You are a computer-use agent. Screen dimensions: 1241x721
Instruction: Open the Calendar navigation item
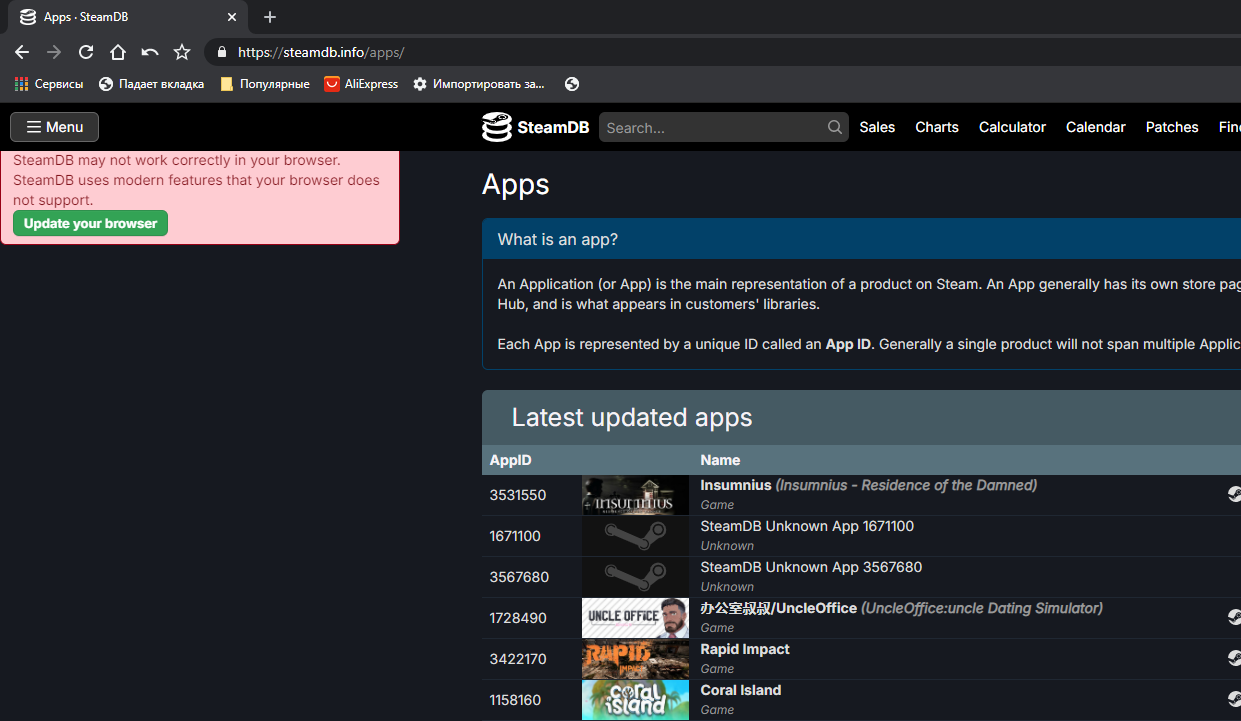coord(1096,127)
